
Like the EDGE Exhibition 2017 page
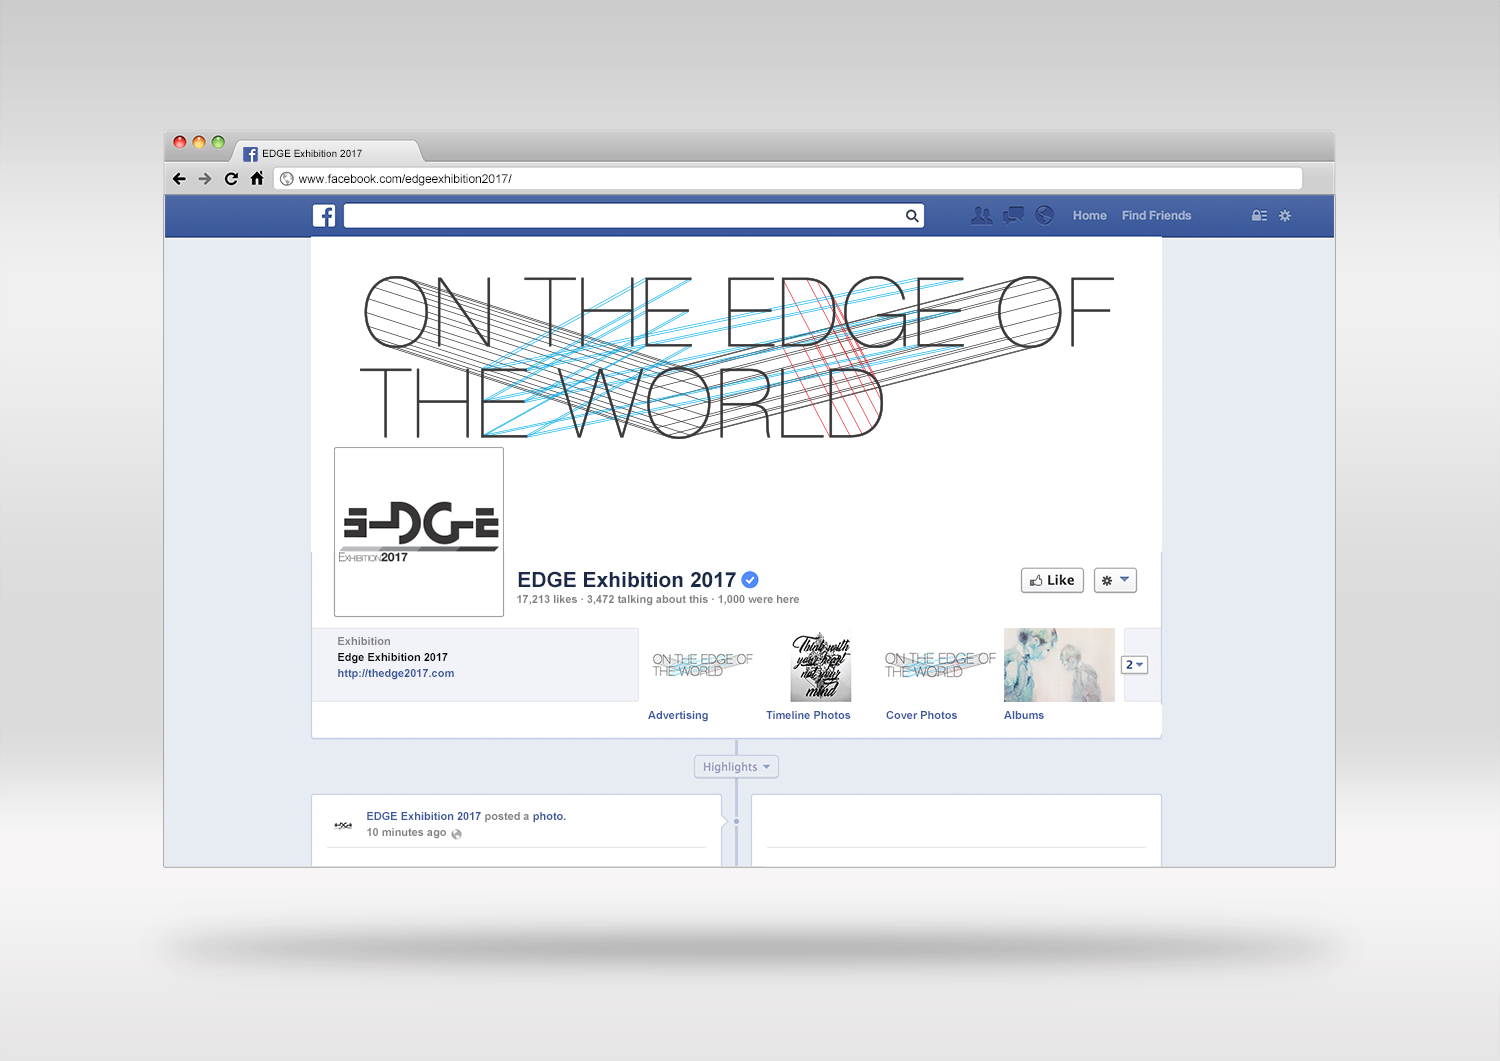(x=1052, y=580)
